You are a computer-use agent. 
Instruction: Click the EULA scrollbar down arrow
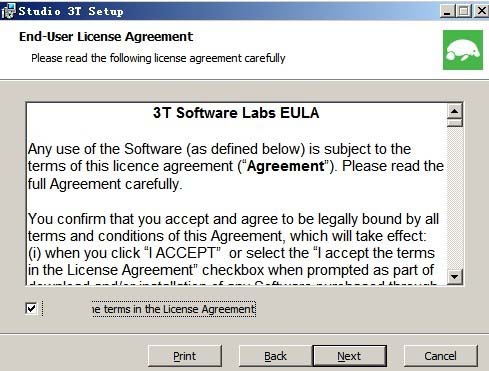(455, 277)
